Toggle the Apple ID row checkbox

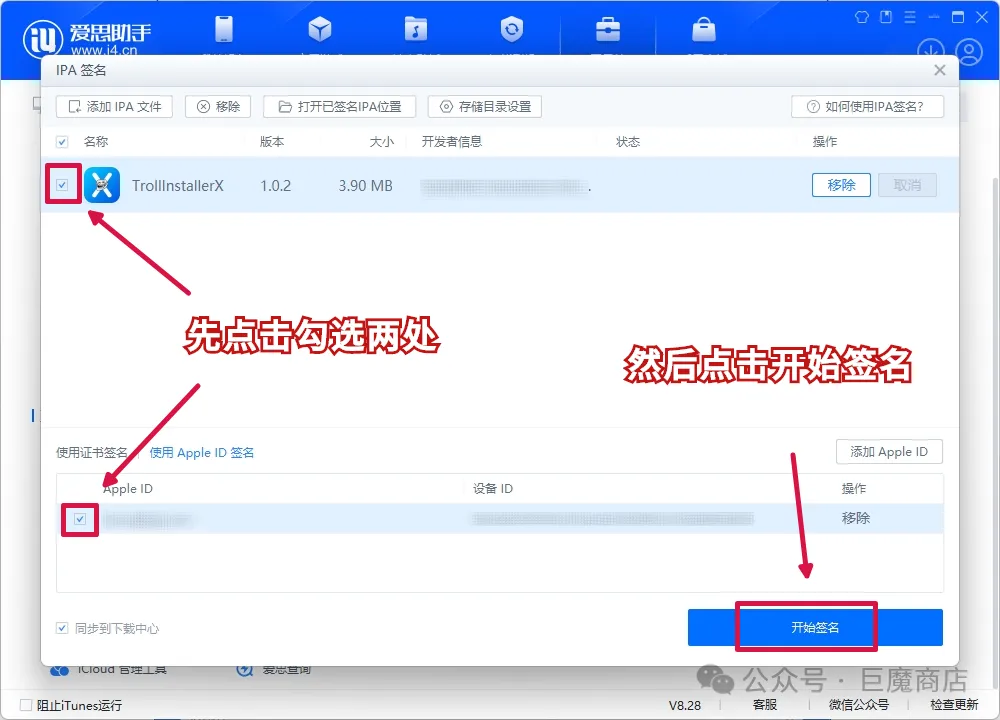click(80, 519)
